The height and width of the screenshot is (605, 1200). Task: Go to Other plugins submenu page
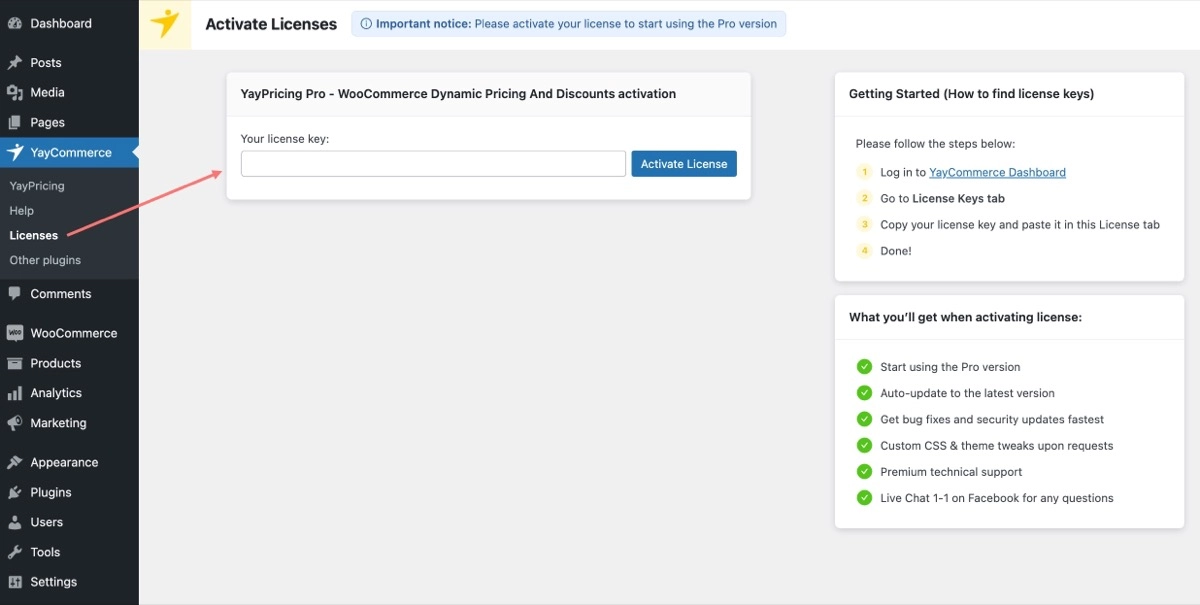45,261
